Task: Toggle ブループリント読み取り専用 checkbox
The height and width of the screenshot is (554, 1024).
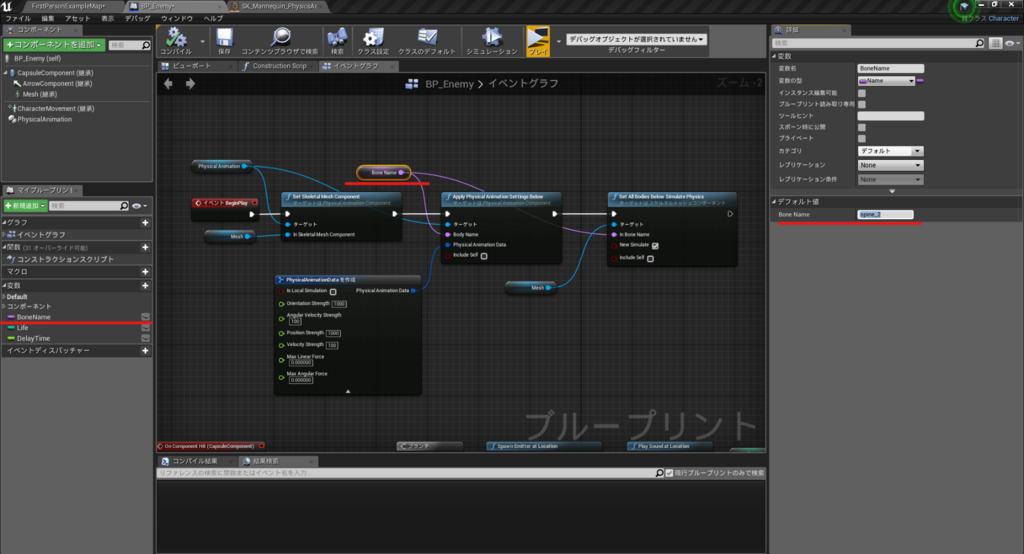Action: [x=862, y=104]
